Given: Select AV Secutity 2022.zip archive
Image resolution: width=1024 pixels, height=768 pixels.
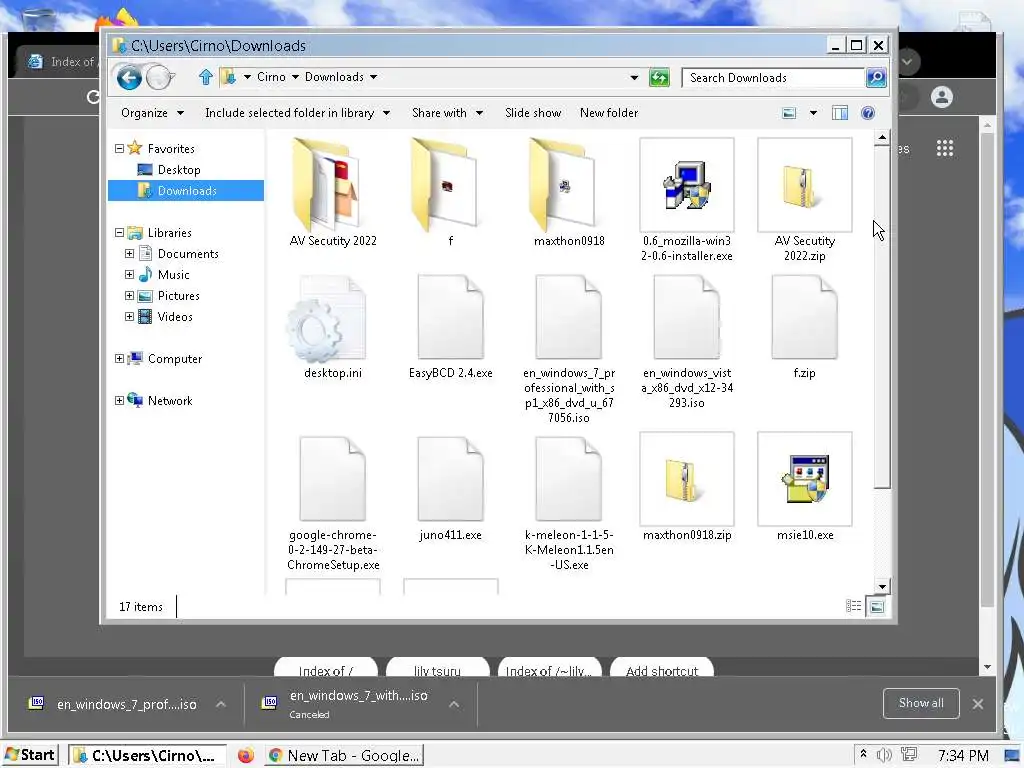Looking at the screenshot, I should [x=804, y=200].
